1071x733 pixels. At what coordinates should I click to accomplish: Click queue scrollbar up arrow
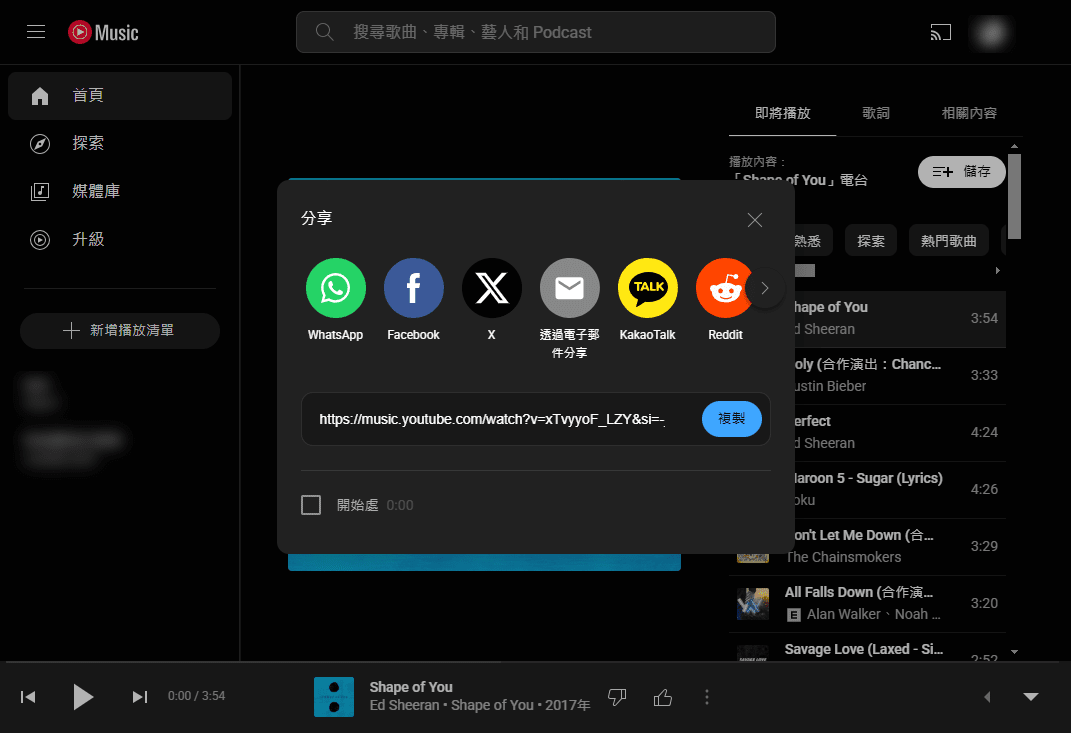1014,146
